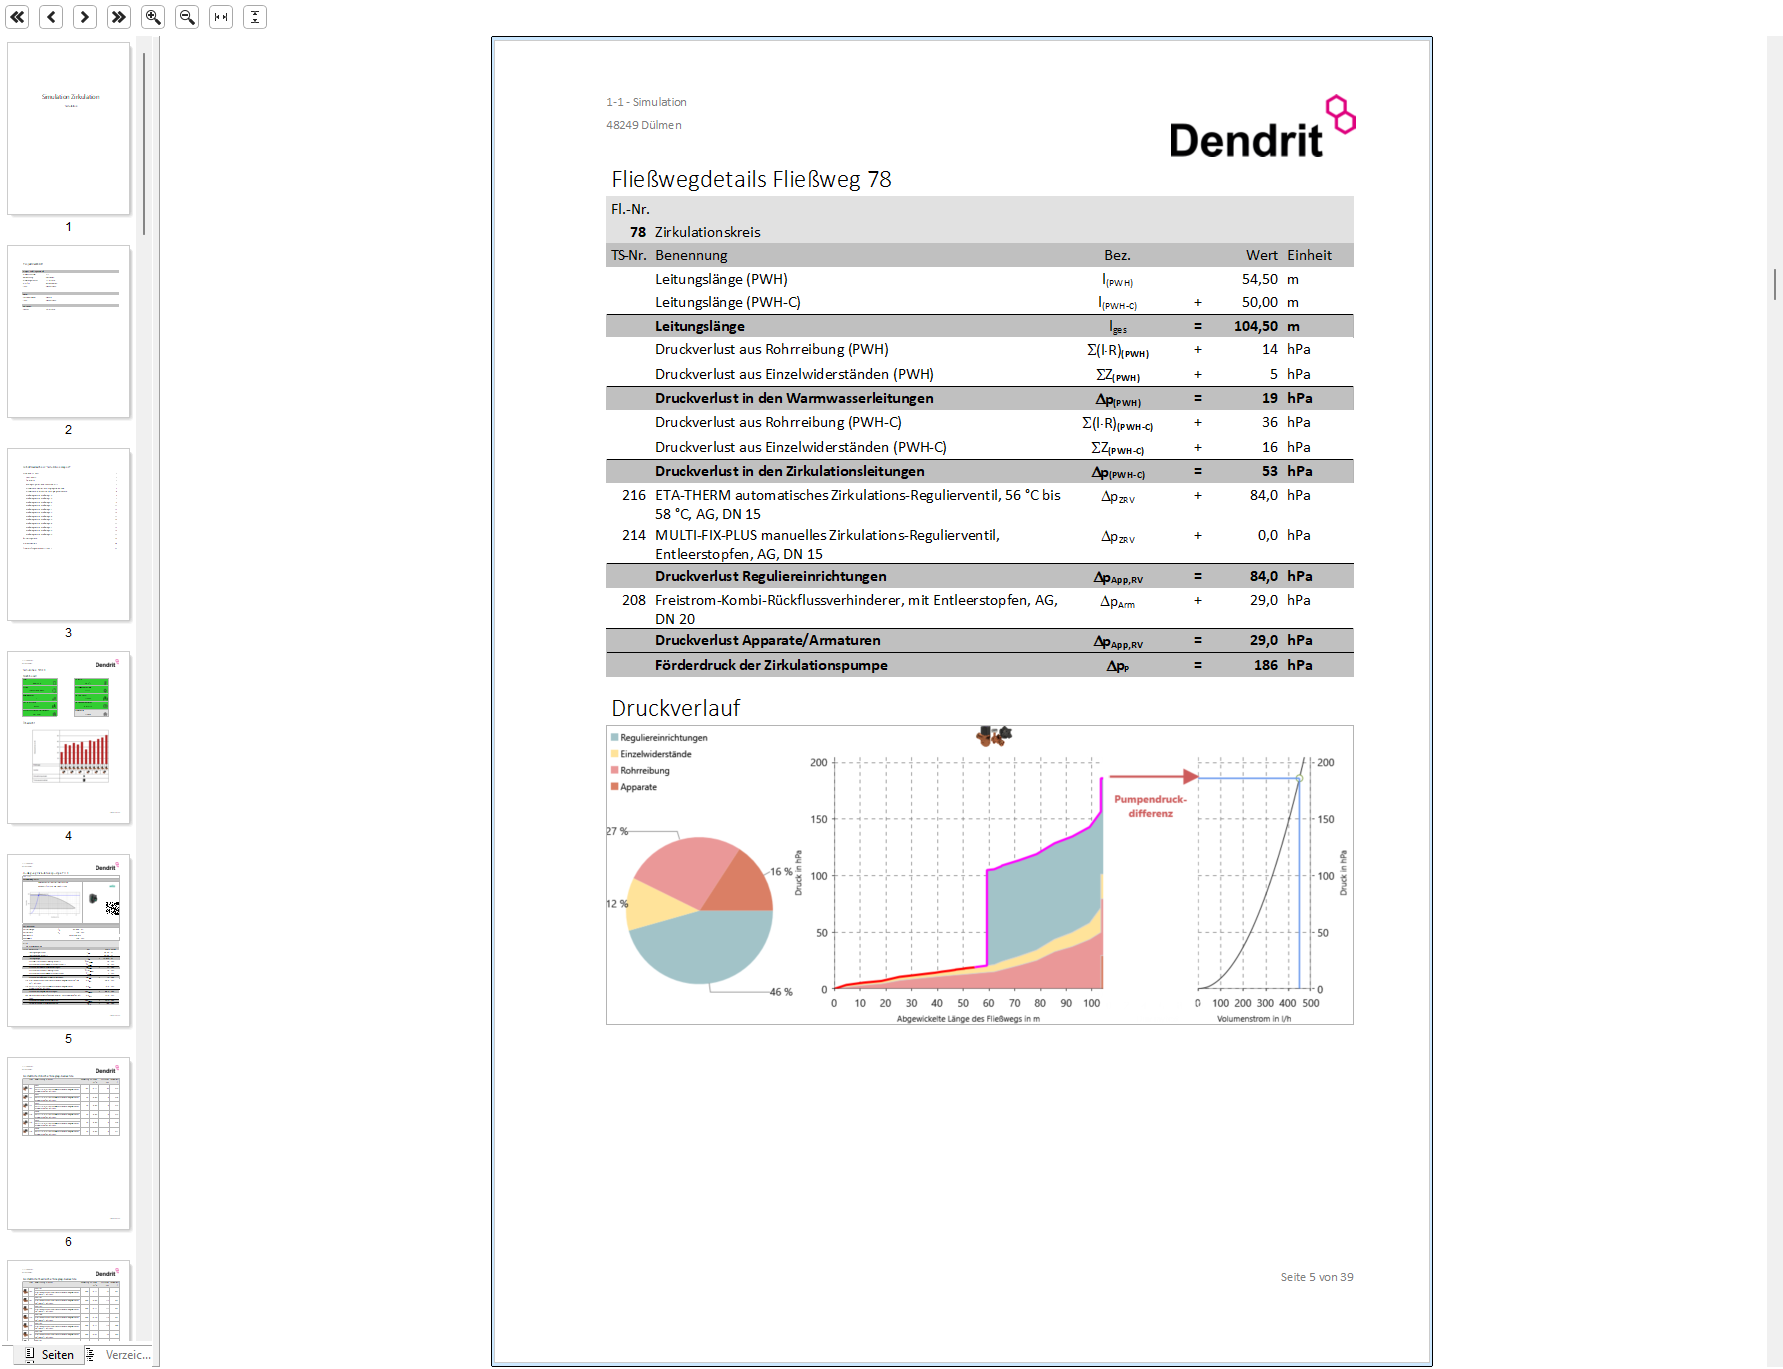The height and width of the screenshot is (1369, 1783).
Task: Click the Dendrit logo in the document
Action: click(1262, 128)
